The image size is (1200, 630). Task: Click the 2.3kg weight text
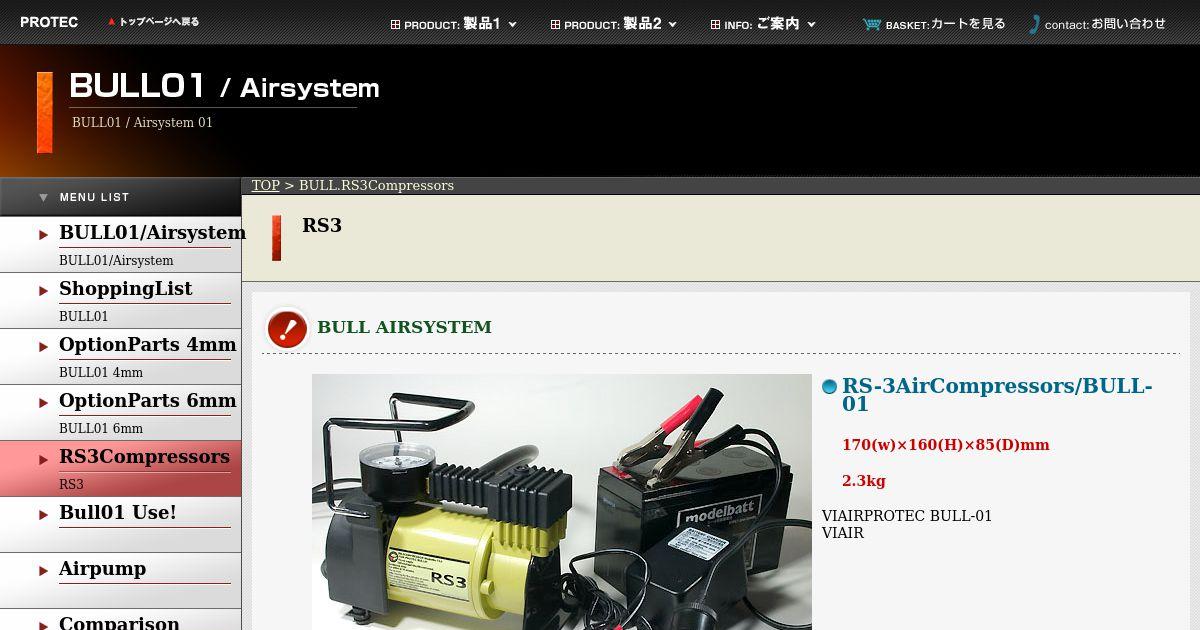coord(864,481)
